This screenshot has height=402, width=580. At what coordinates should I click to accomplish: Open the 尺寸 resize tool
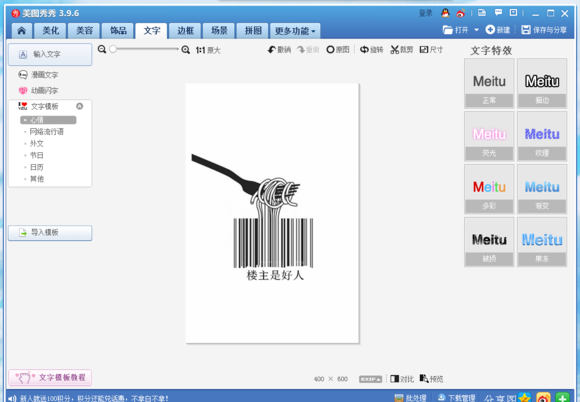tap(431, 50)
